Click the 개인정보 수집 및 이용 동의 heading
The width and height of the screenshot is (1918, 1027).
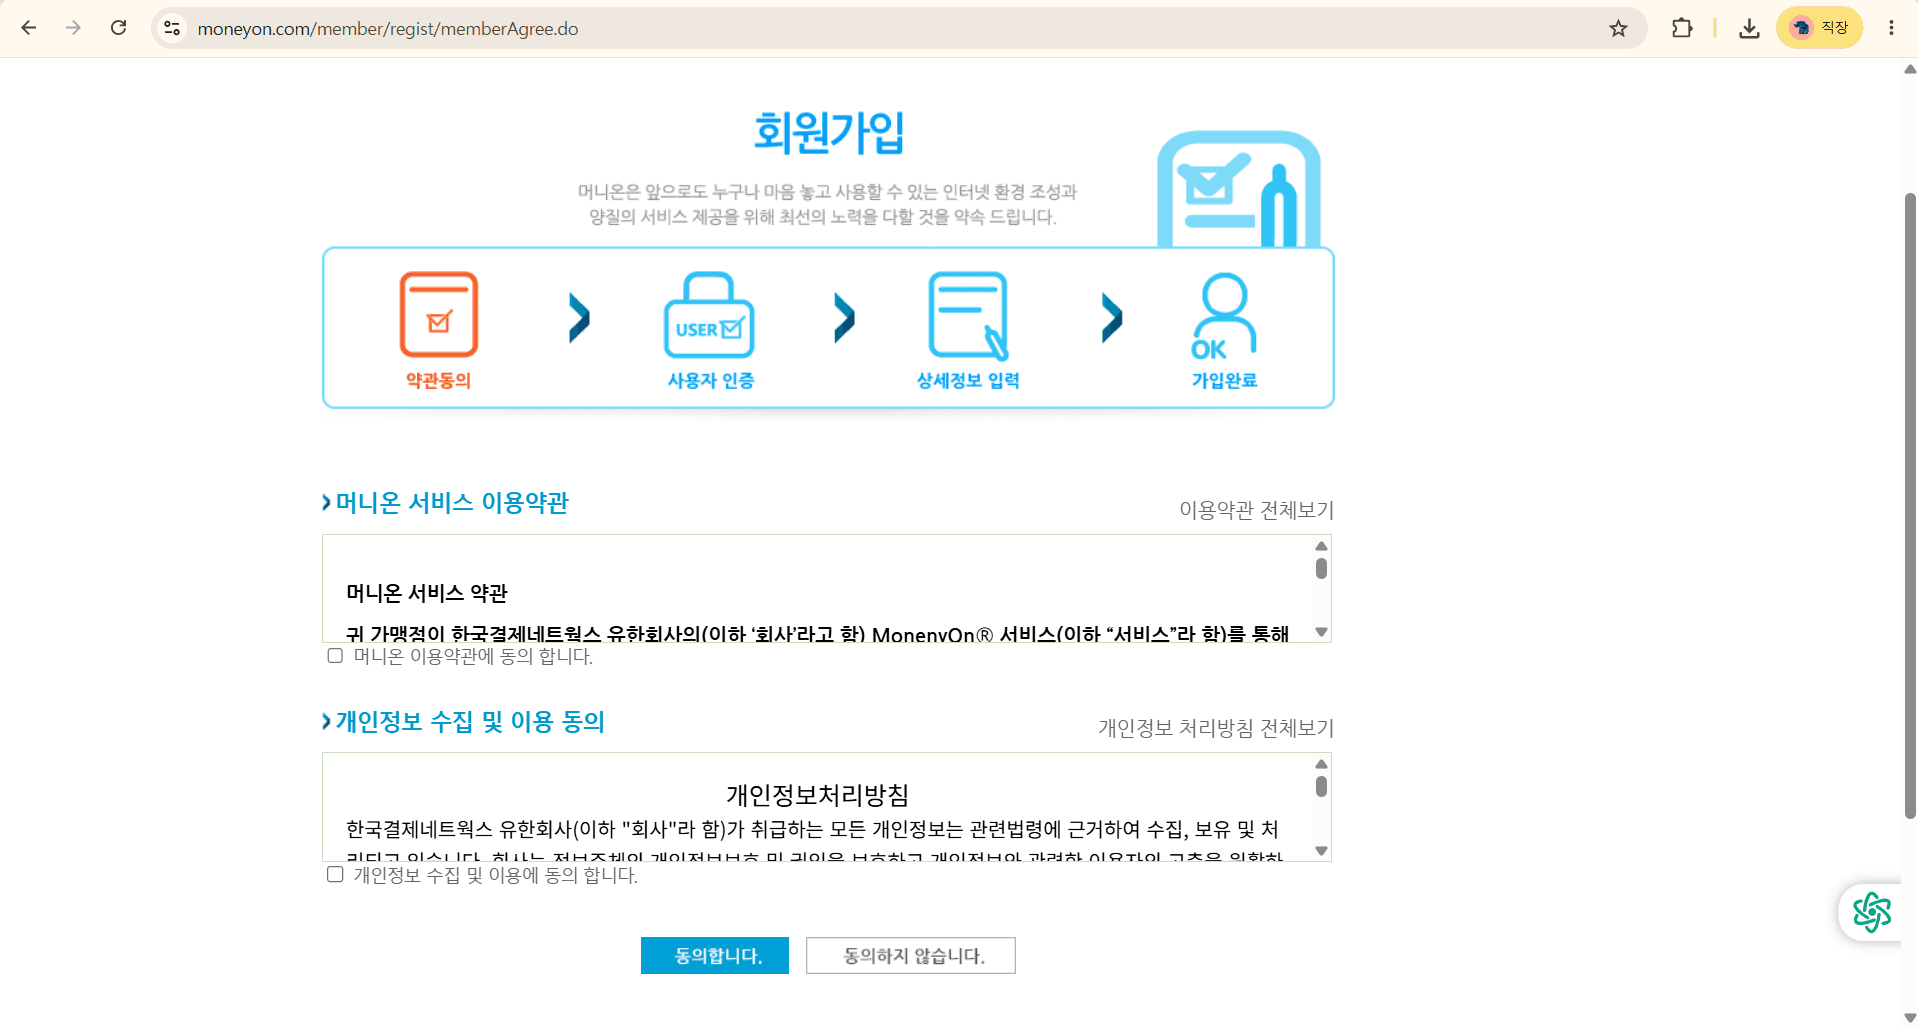(x=470, y=721)
